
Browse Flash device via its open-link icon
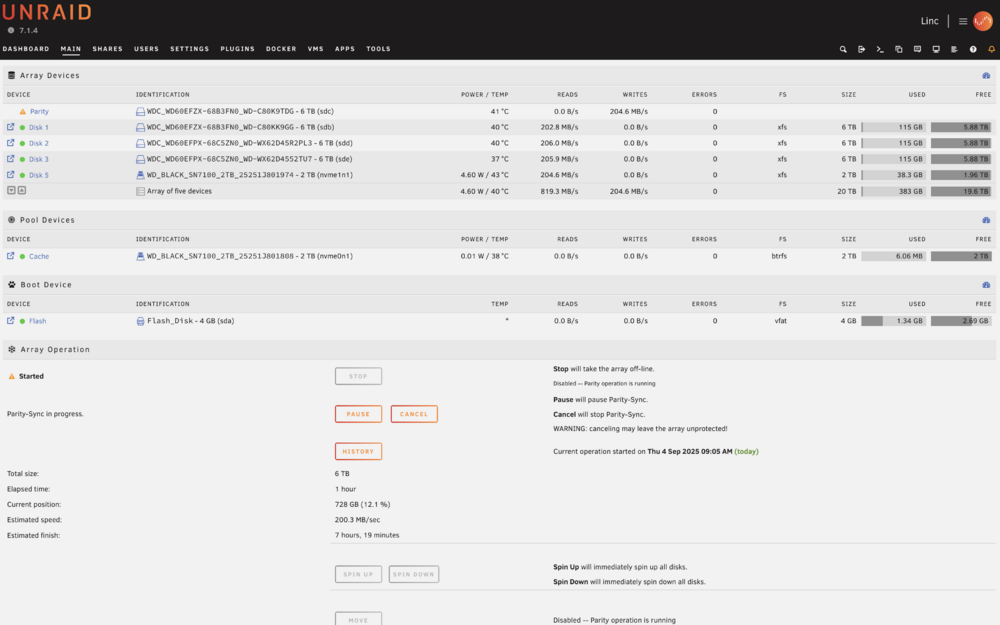click(10, 321)
